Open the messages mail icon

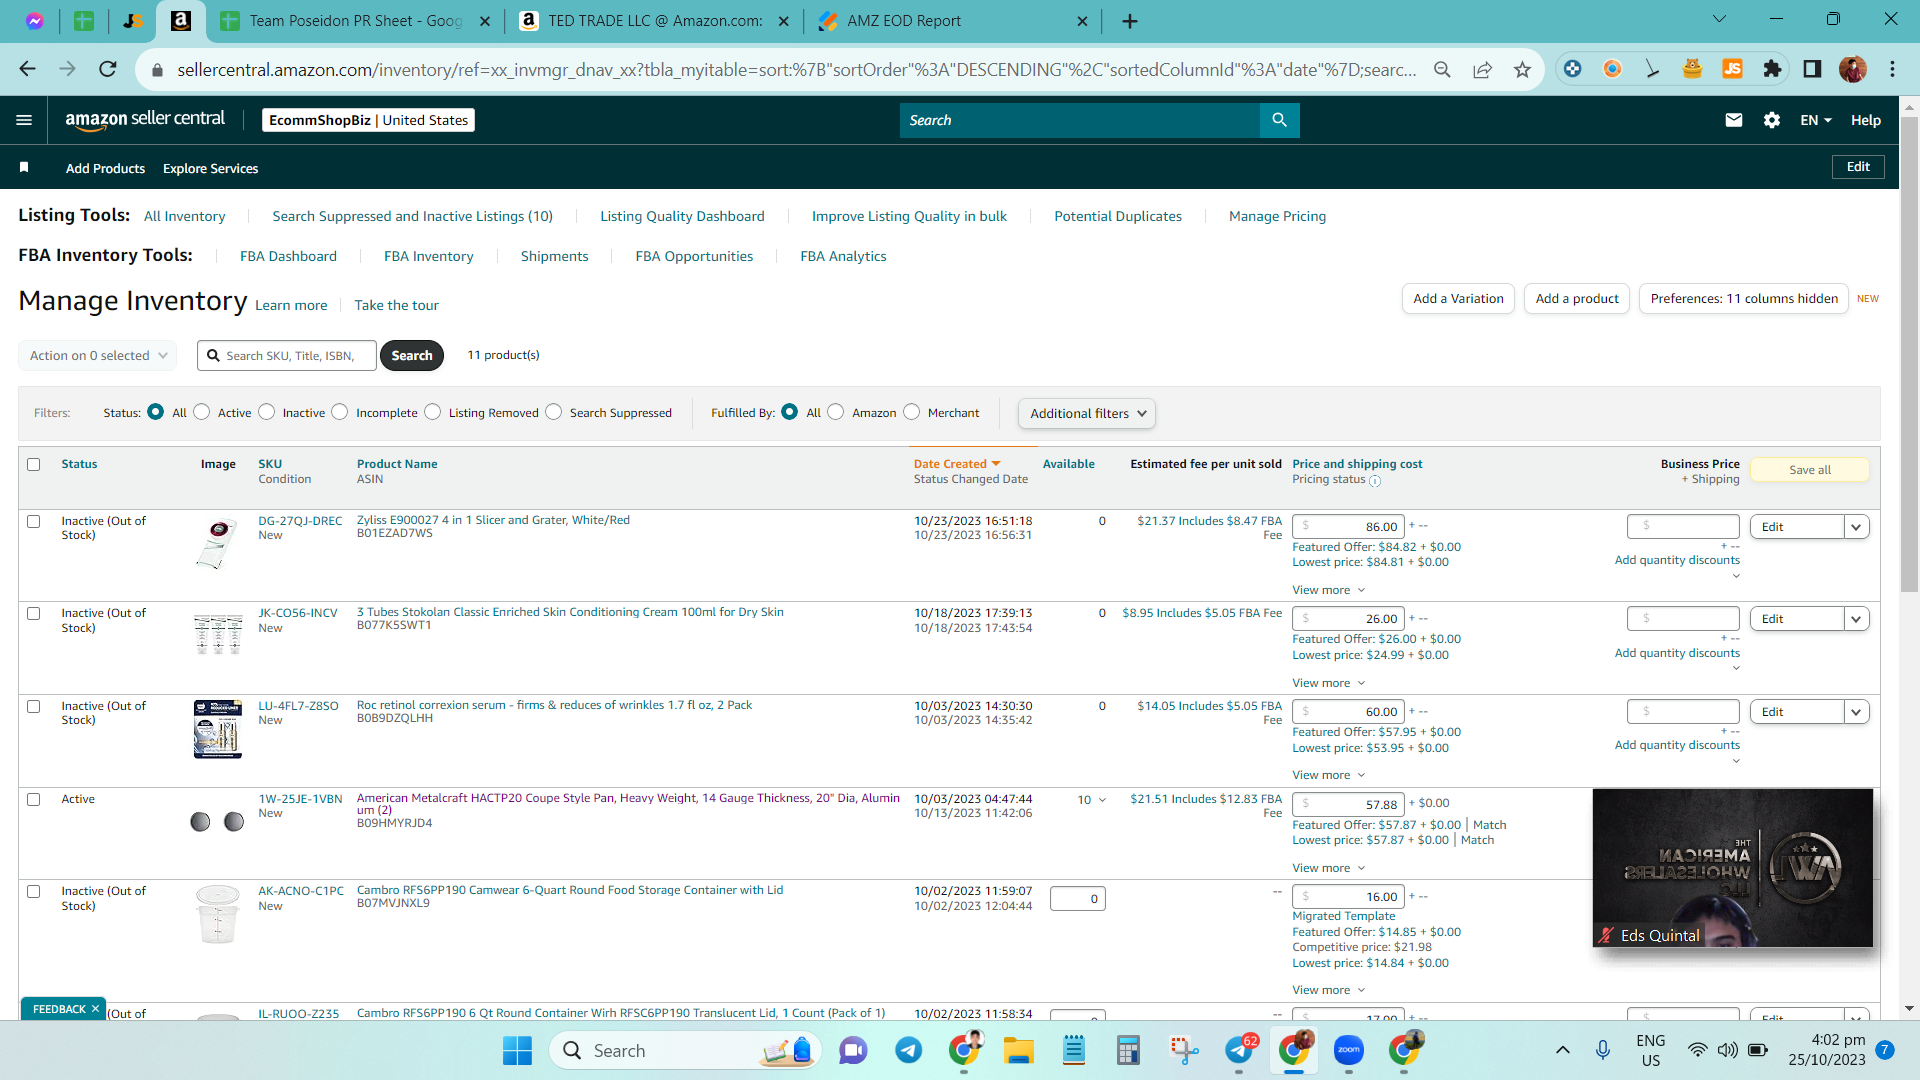1734,120
